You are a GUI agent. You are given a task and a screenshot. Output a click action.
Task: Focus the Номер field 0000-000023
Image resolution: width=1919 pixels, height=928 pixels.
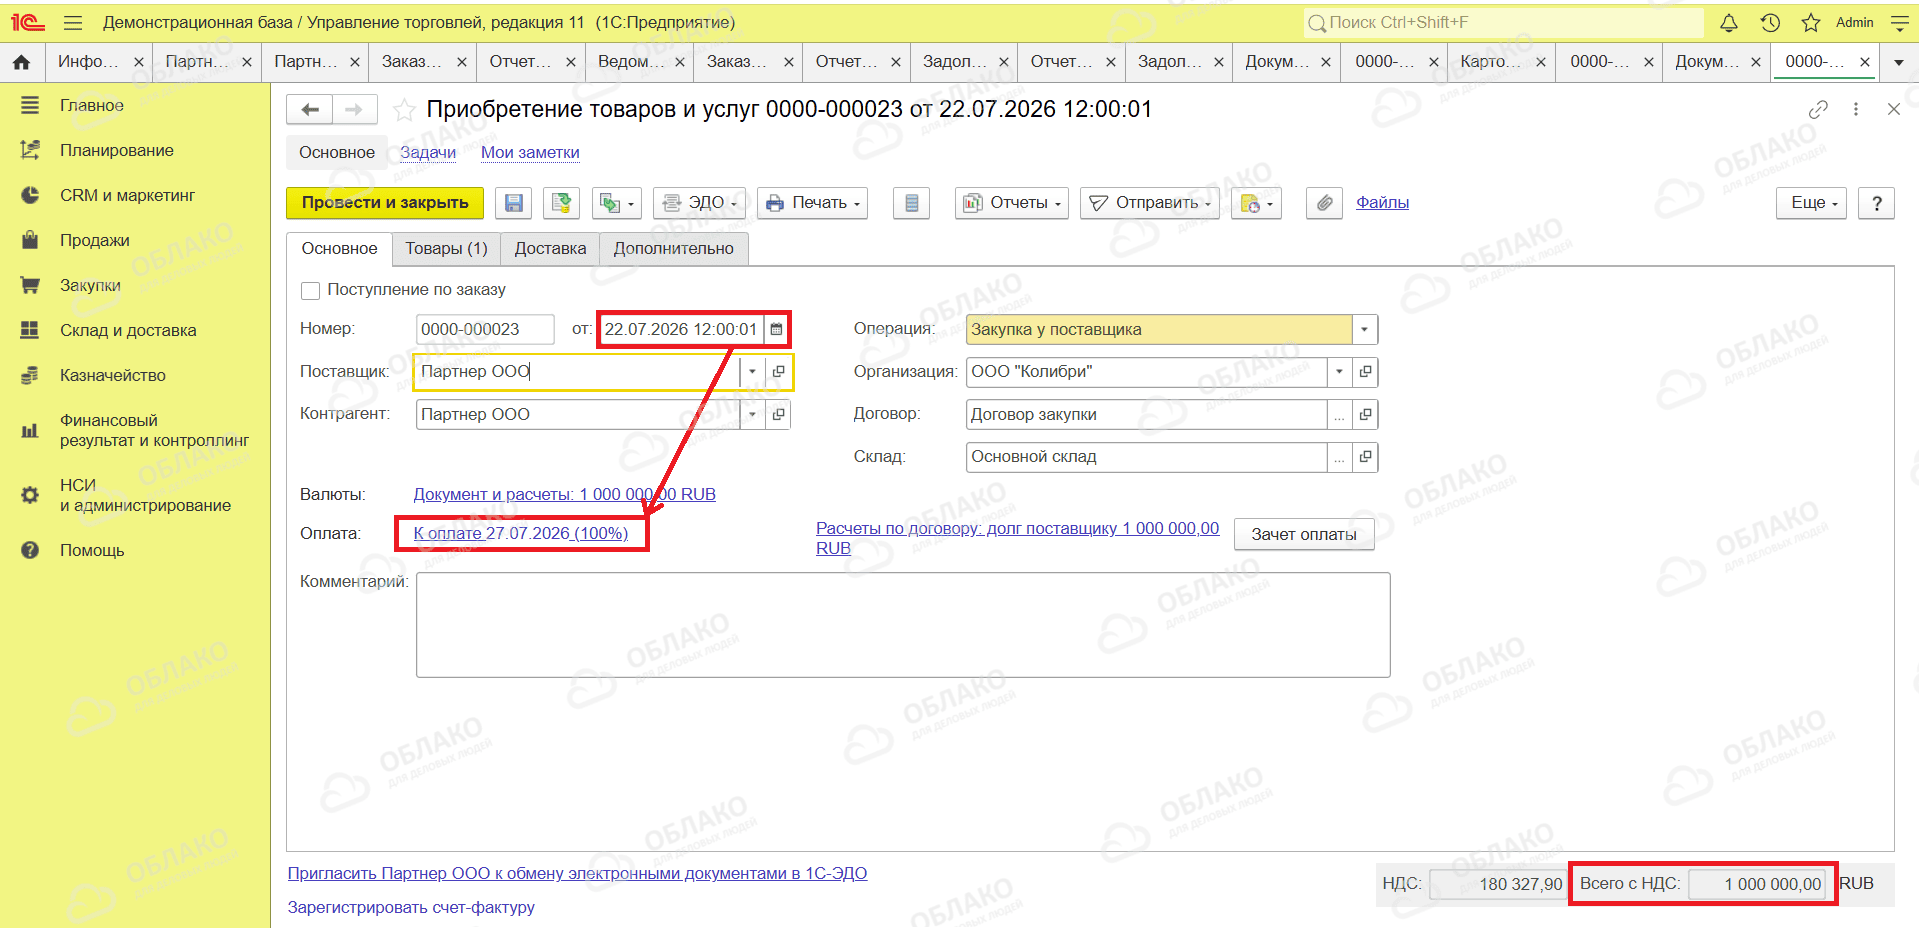485,329
